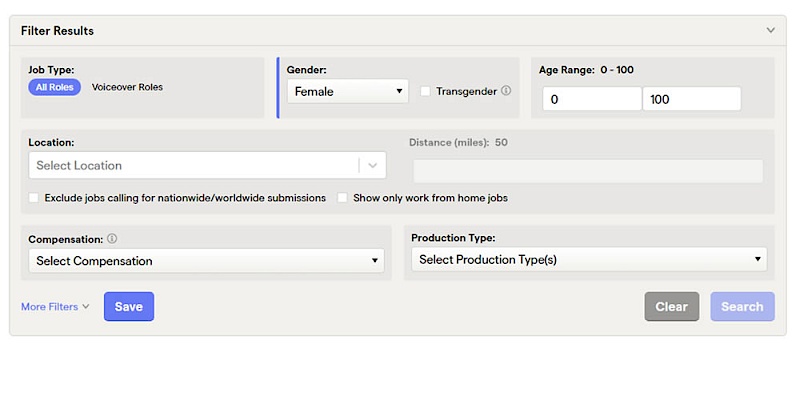Open the Gender dropdown
800x400 pixels.
(347, 91)
